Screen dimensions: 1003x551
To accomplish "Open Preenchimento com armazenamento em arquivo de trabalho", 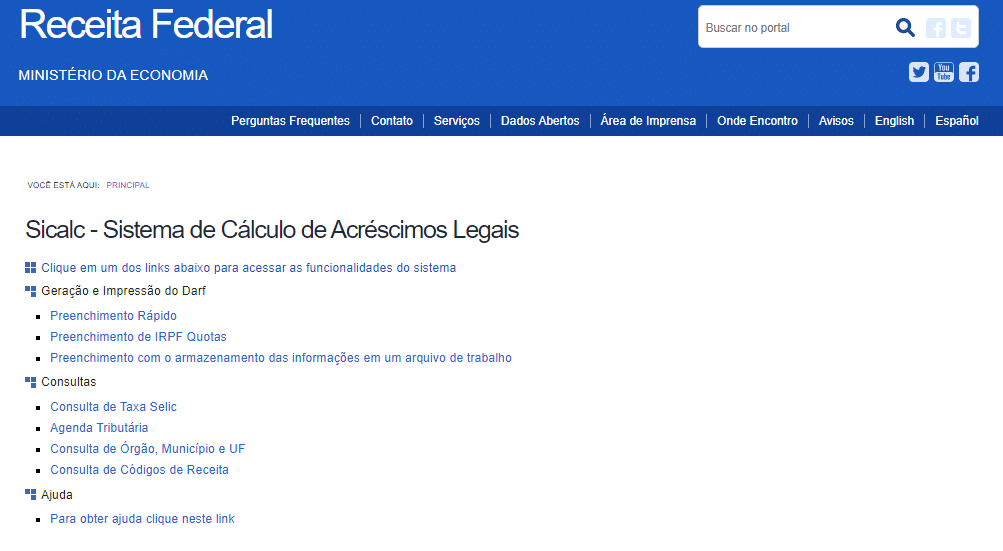I will tap(281, 358).
